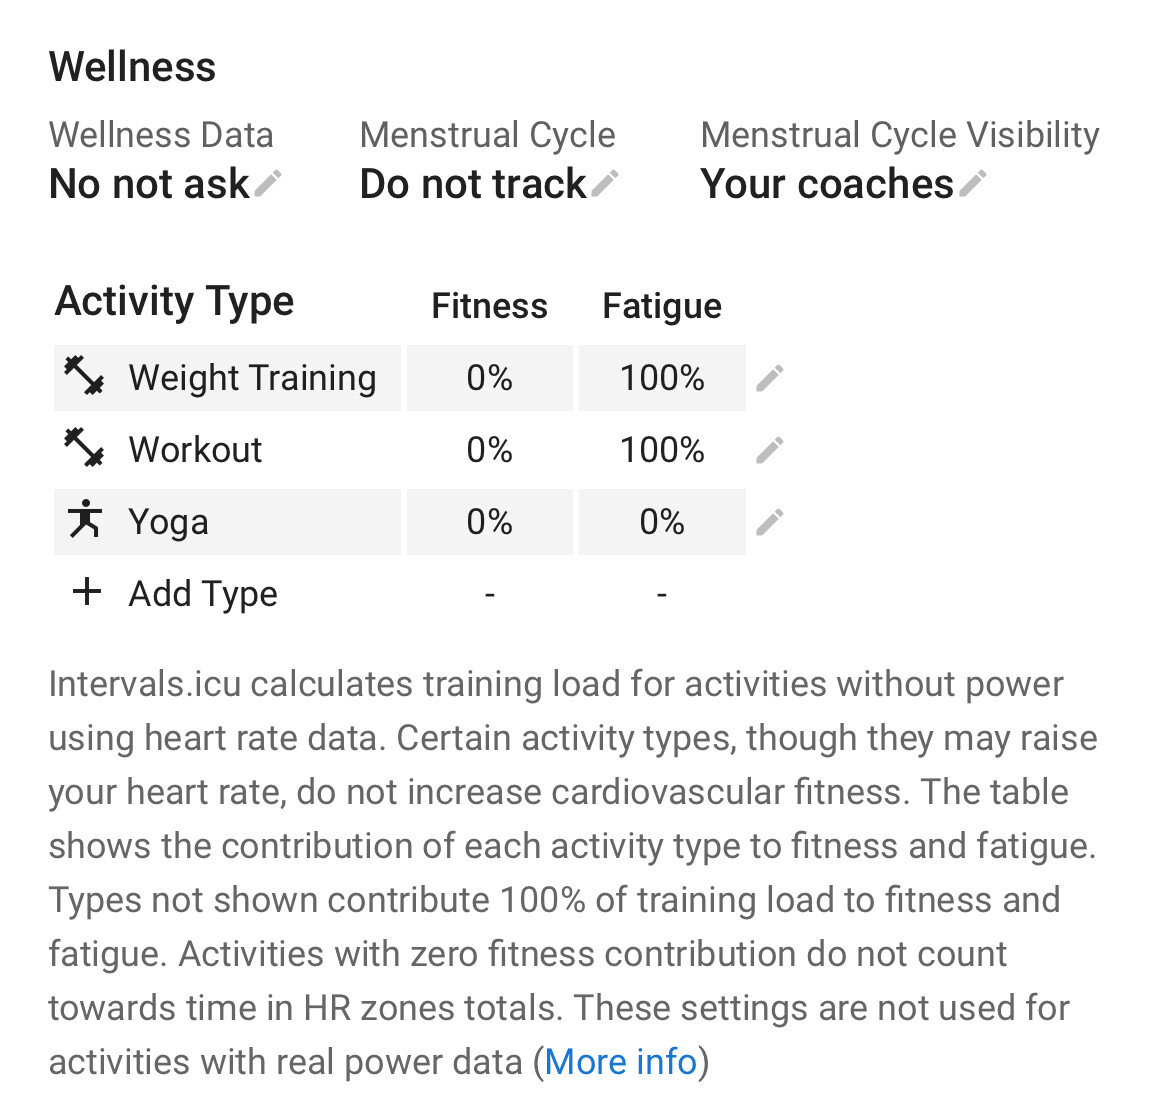
Task: Edit Menstrual Cycle Visibility via pencil icon
Action: (973, 184)
